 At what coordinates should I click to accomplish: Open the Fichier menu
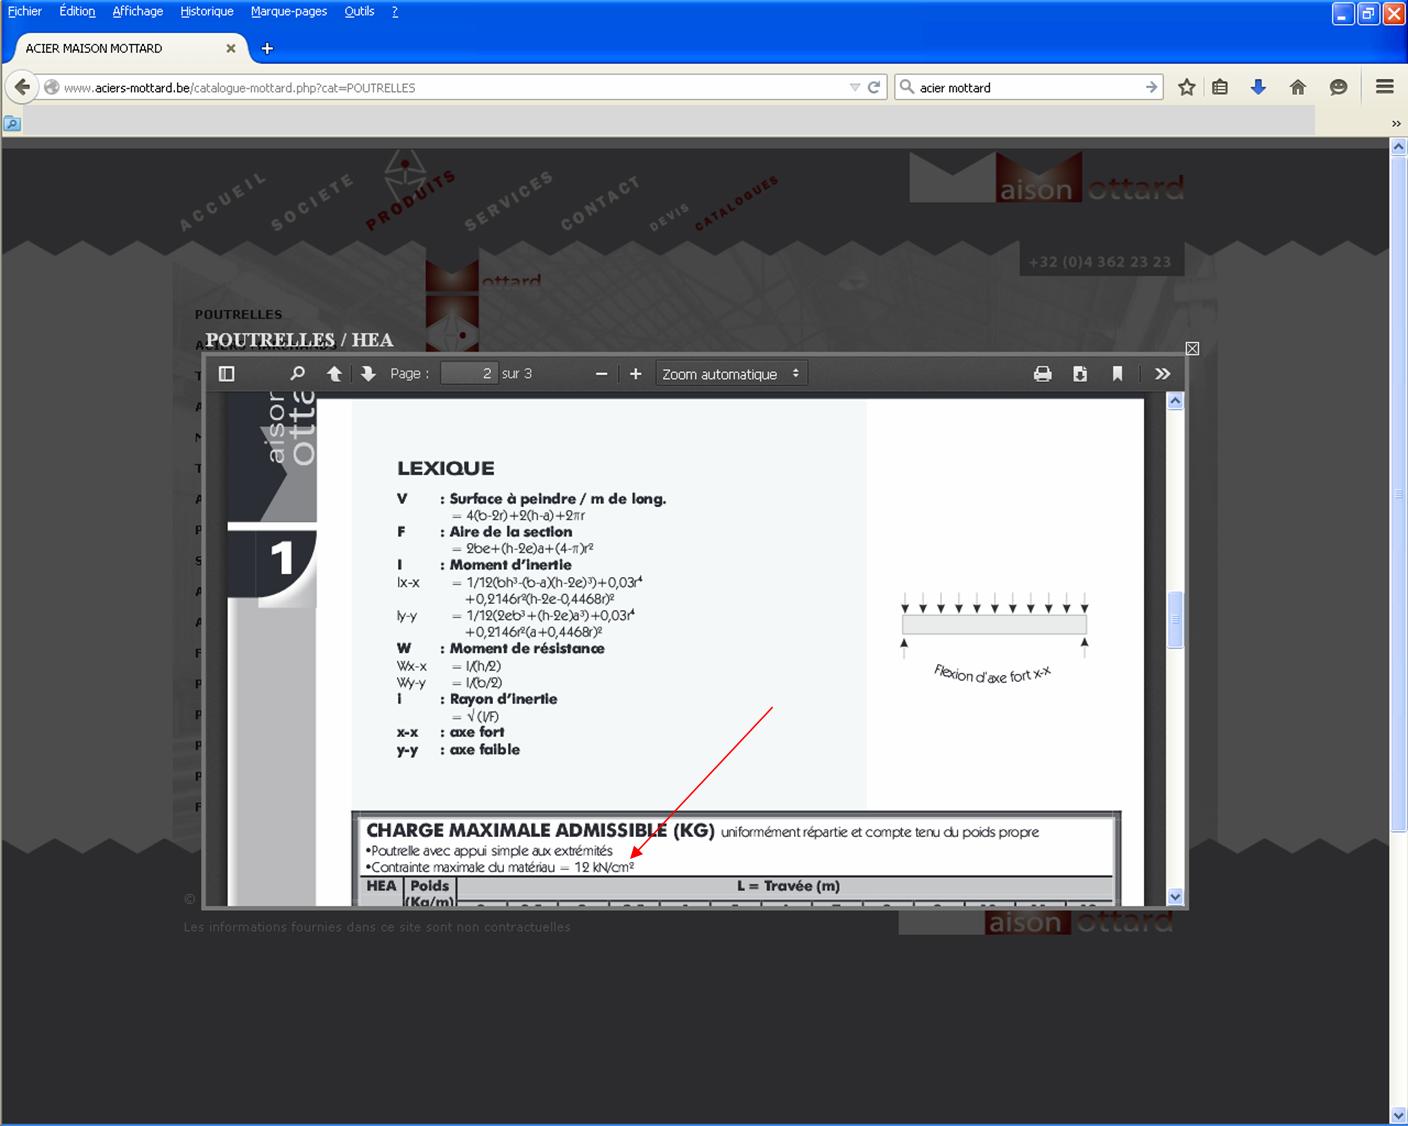(x=25, y=12)
